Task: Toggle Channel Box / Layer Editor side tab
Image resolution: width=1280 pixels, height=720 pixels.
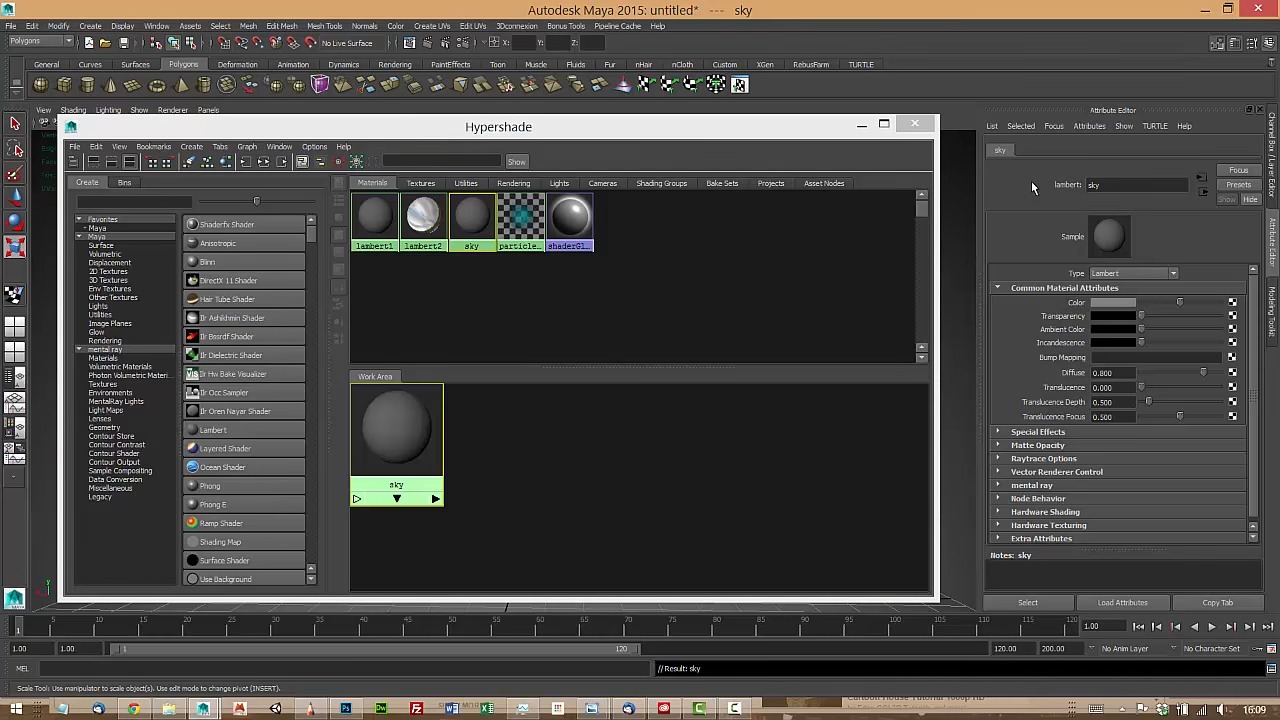Action: tap(1272, 157)
